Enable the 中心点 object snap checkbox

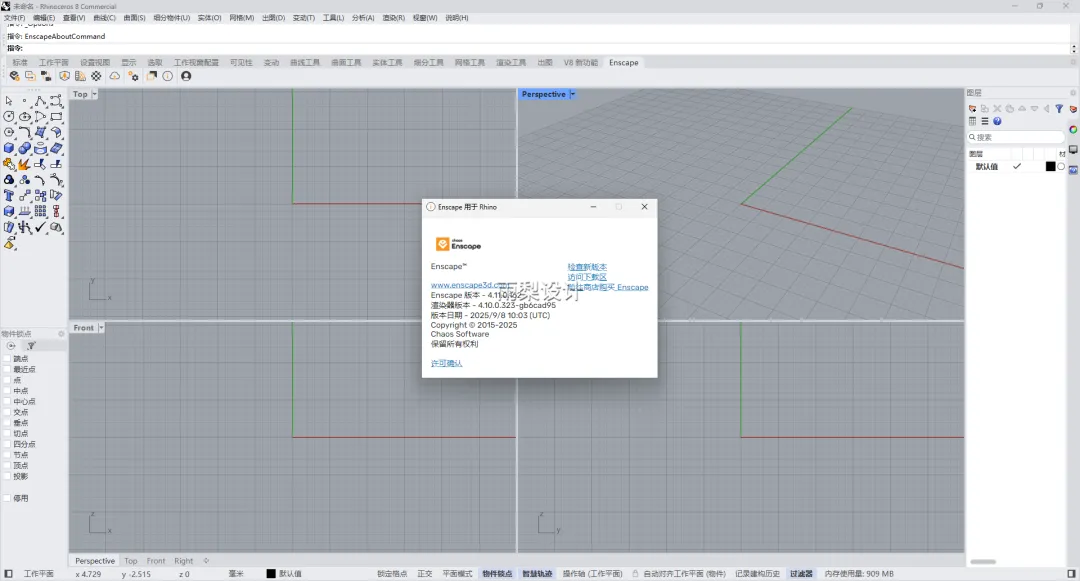[x=8, y=401]
